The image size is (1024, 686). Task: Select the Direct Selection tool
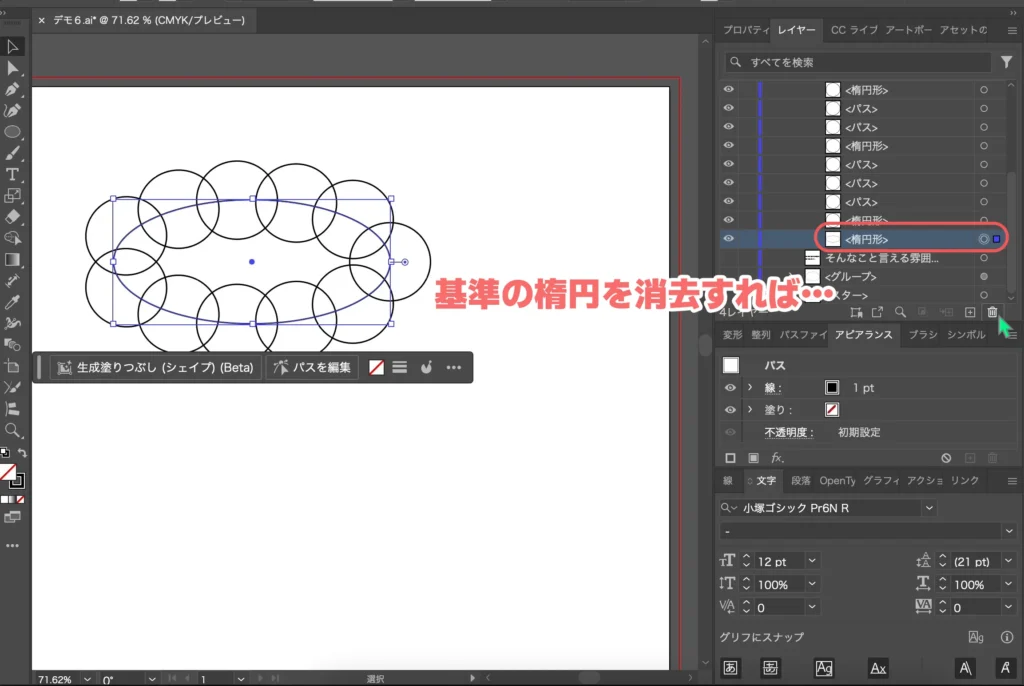point(13,68)
